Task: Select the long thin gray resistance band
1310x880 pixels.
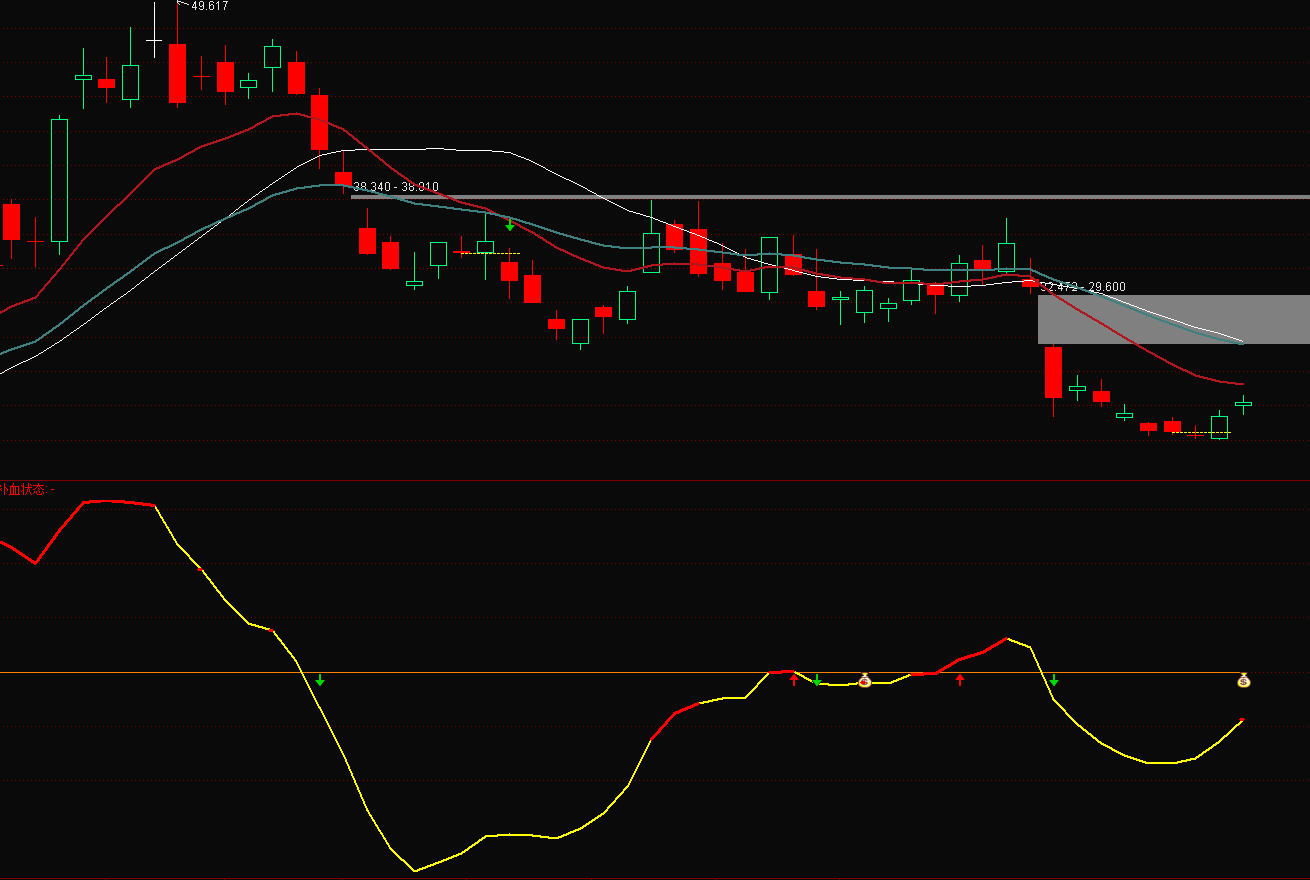Action: click(830, 197)
